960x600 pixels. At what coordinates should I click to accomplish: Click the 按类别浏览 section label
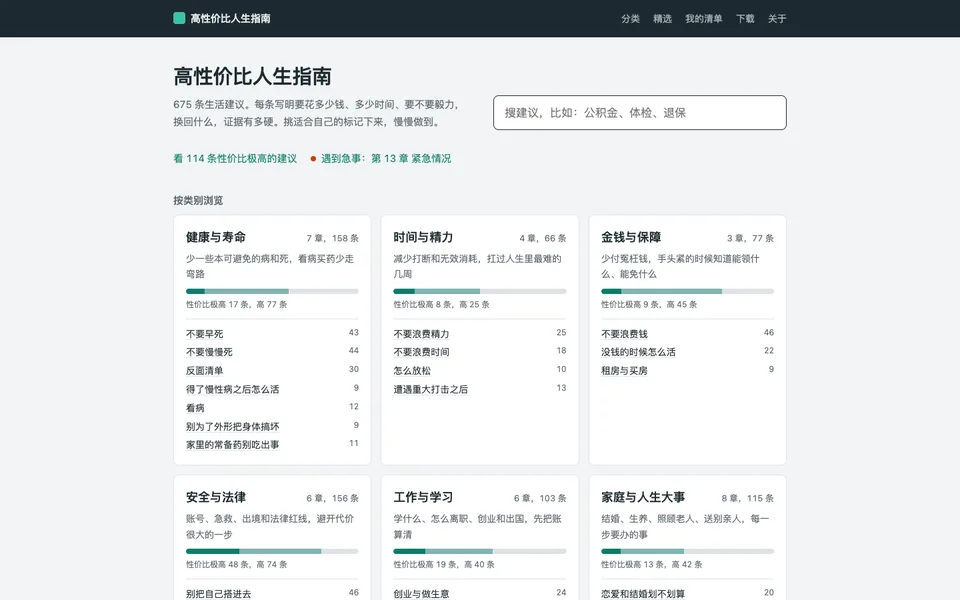pos(198,200)
